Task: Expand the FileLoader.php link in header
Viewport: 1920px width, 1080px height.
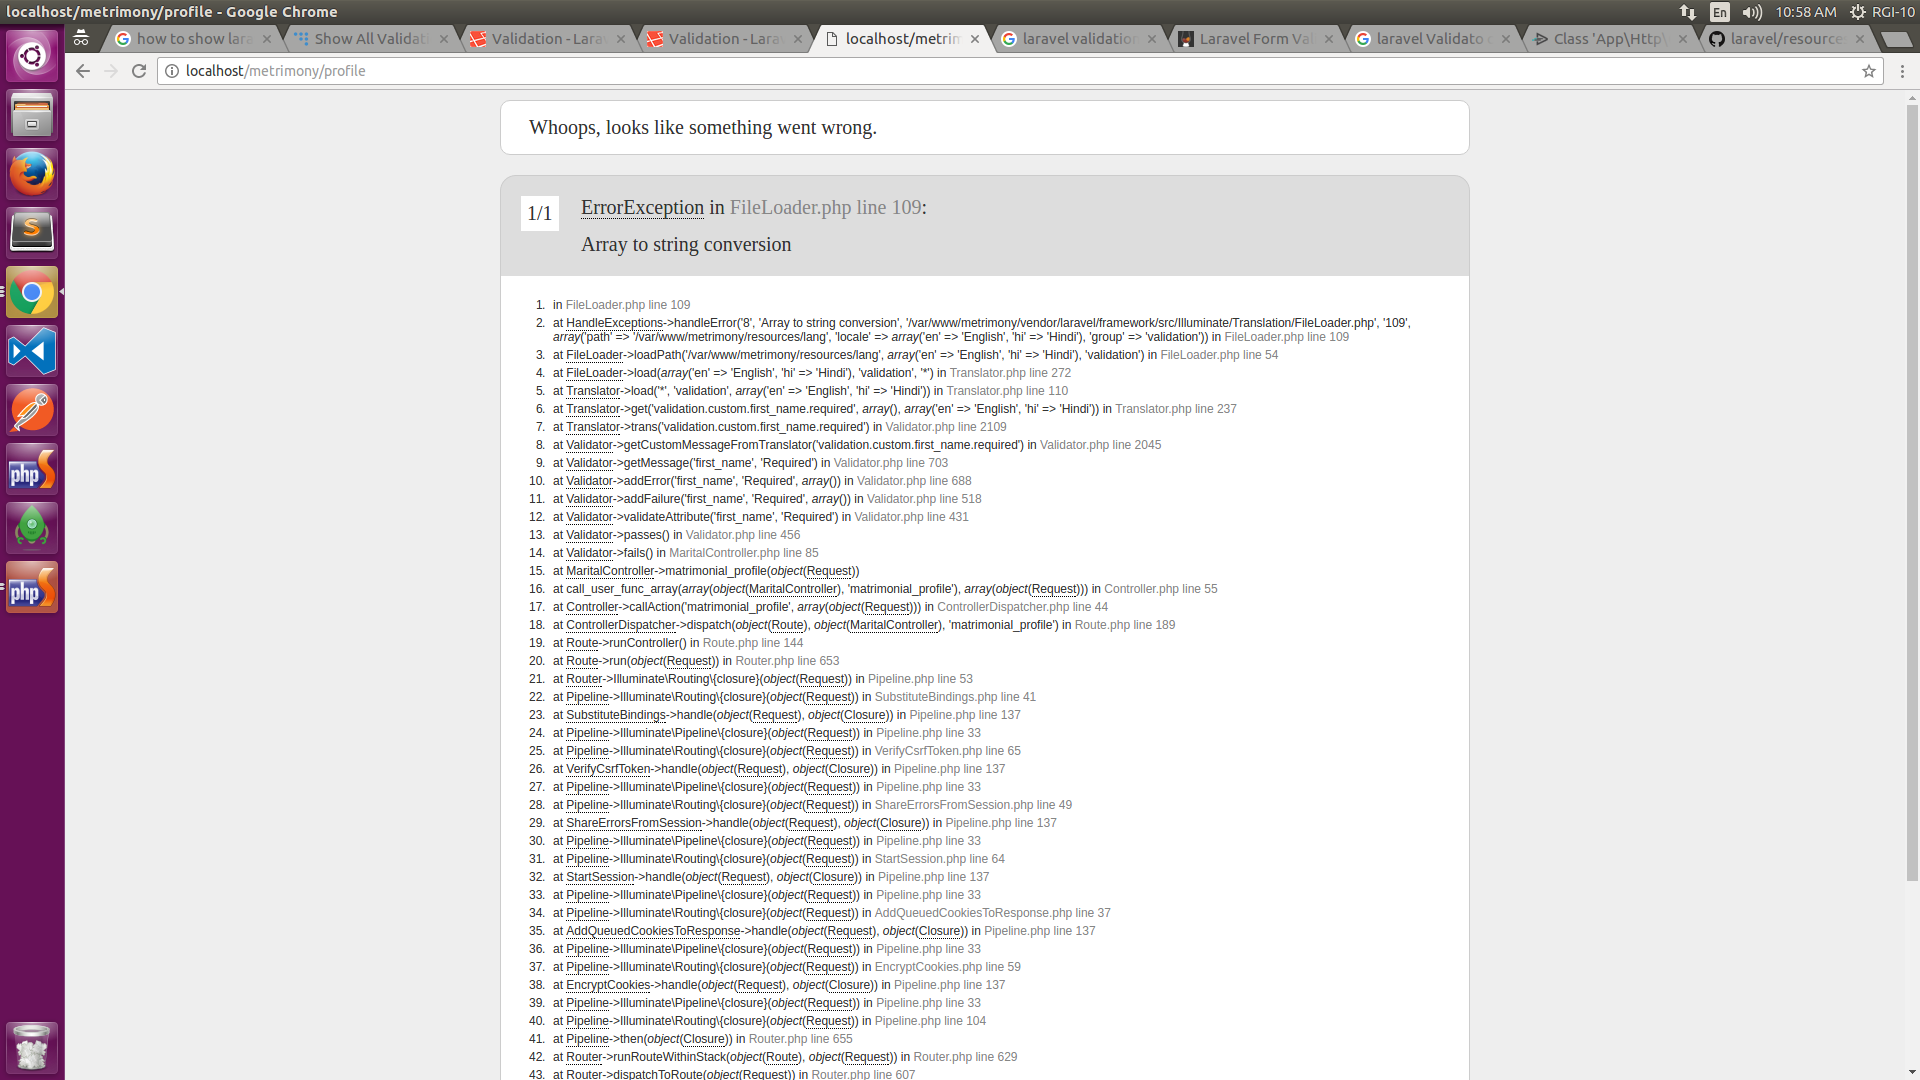Action: (x=824, y=207)
